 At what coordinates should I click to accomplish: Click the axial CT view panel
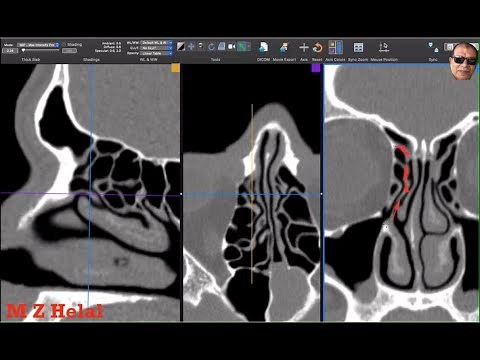252,193
